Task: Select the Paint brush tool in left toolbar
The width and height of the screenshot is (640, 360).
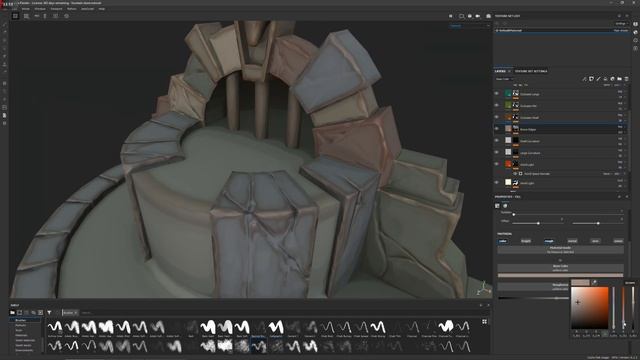Action: click(x=4, y=25)
